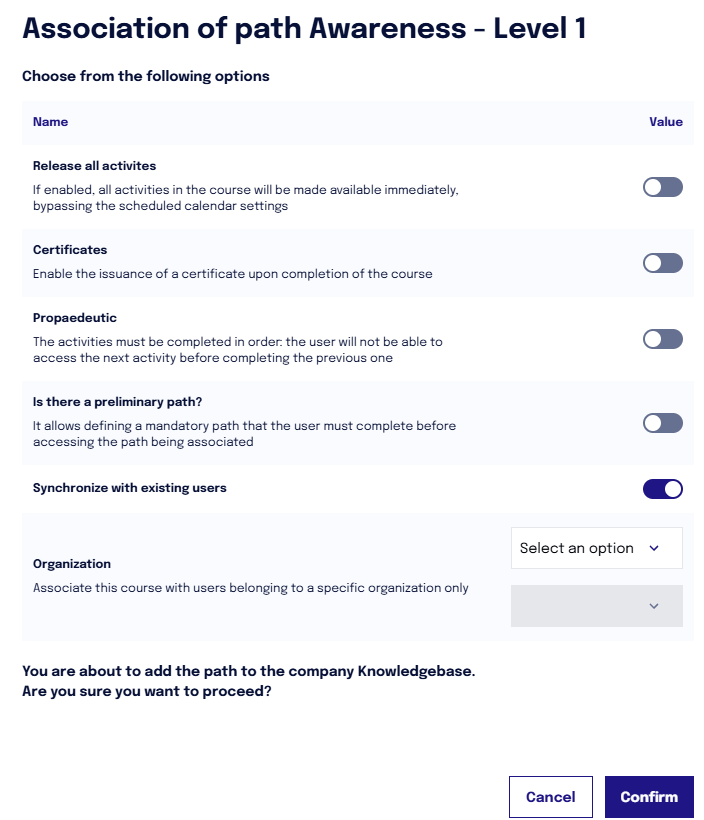
Task: Click the Synchronize with existing users label
Action: click(x=129, y=488)
